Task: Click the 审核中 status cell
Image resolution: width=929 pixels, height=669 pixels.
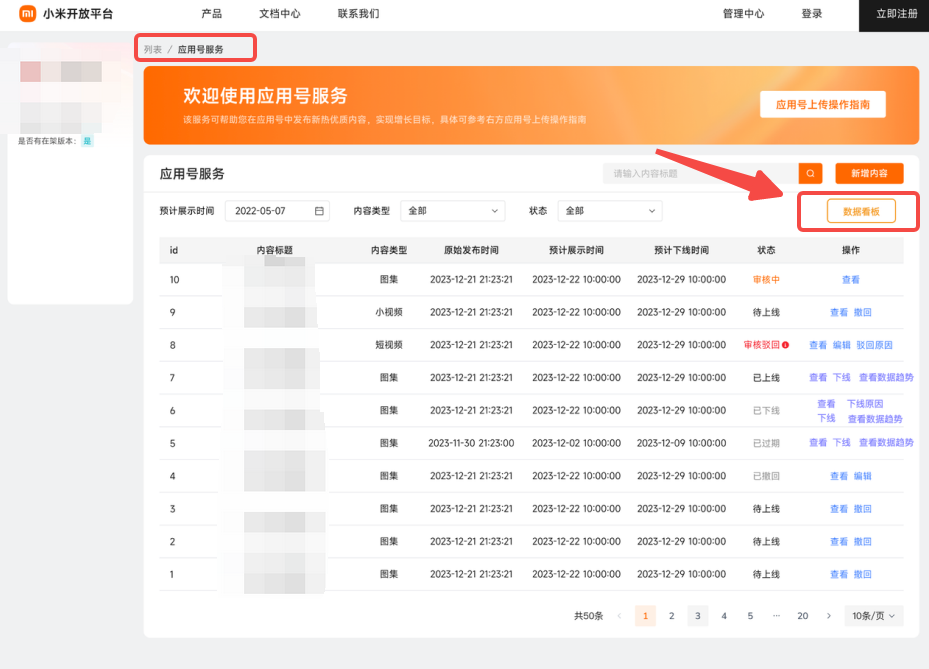Action: pyautogui.click(x=766, y=280)
